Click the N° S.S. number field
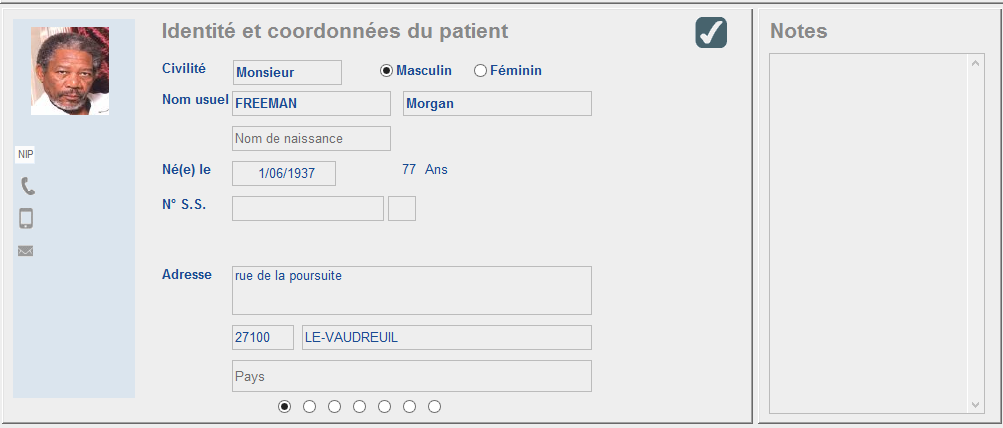The width and height of the screenshot is (1003, 428). pos(308,209)
